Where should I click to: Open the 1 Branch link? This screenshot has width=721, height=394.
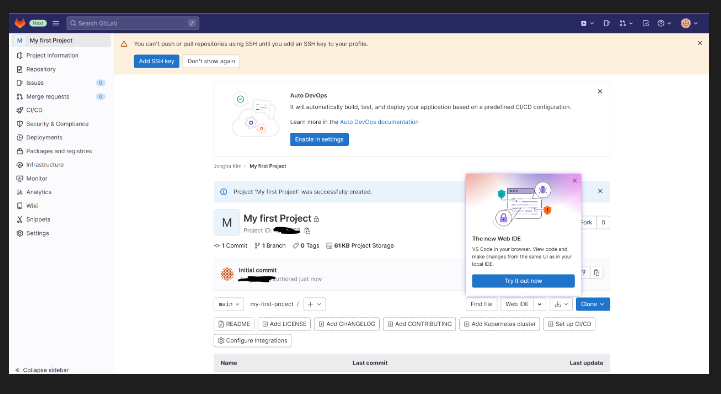coord(270,246)
